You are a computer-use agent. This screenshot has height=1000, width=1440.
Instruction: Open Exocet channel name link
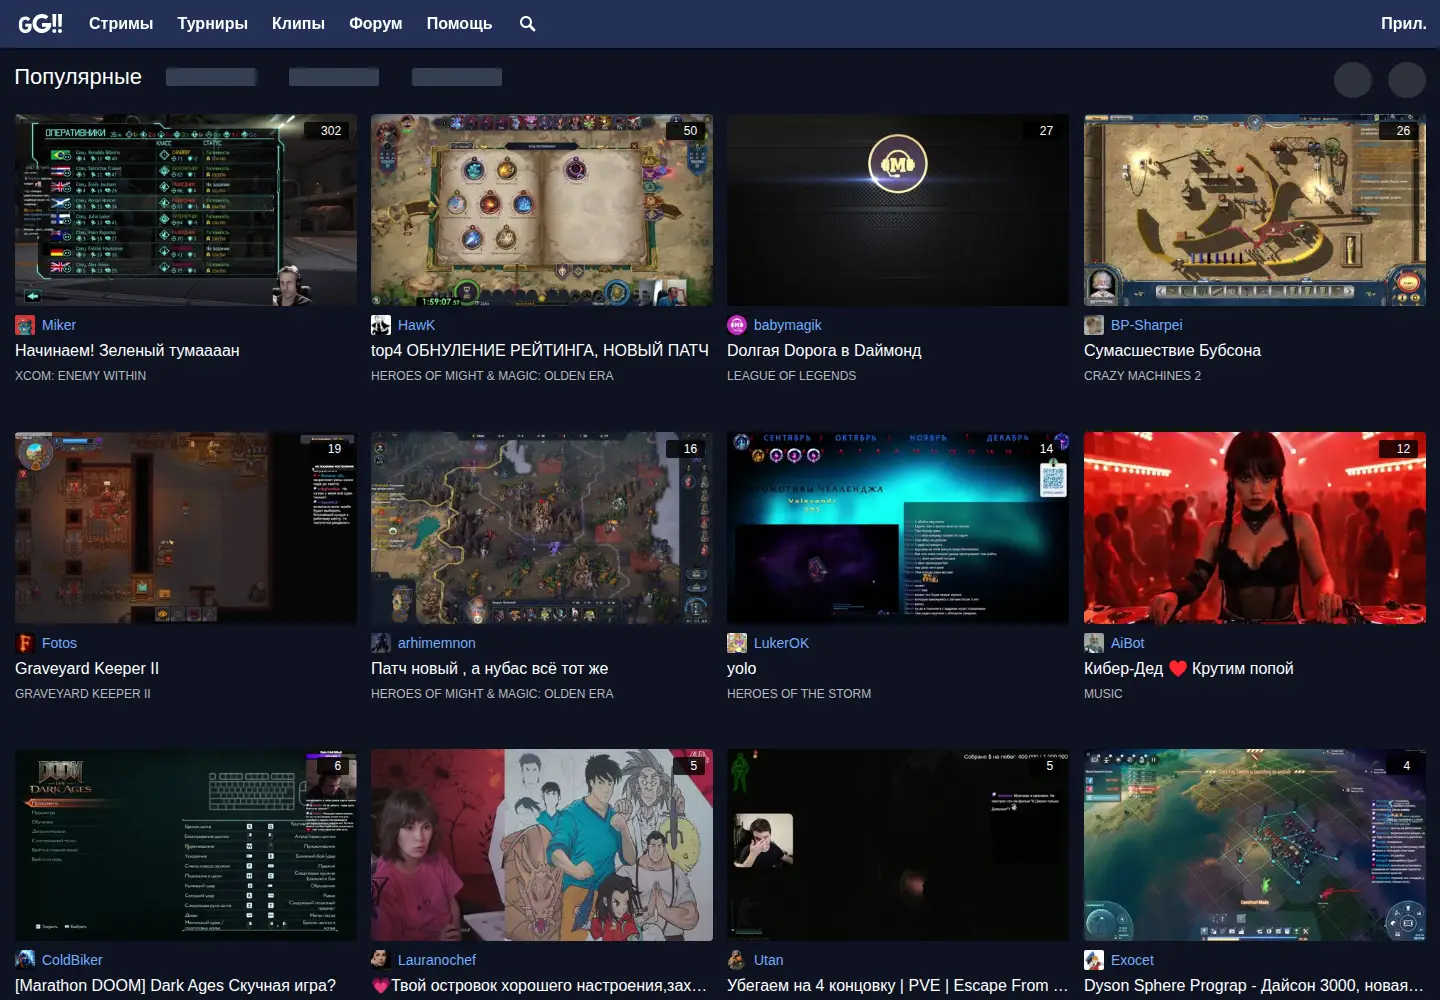(1132, 960)
